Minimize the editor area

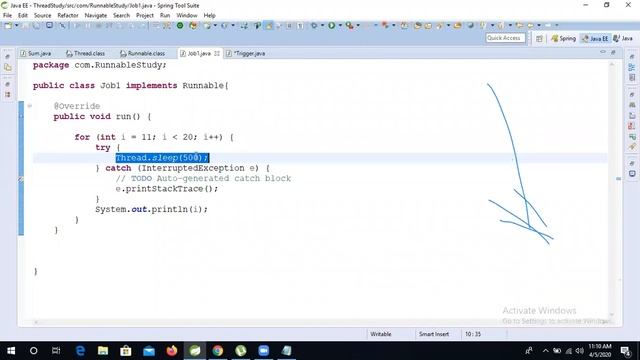click(x=603, y=53)
